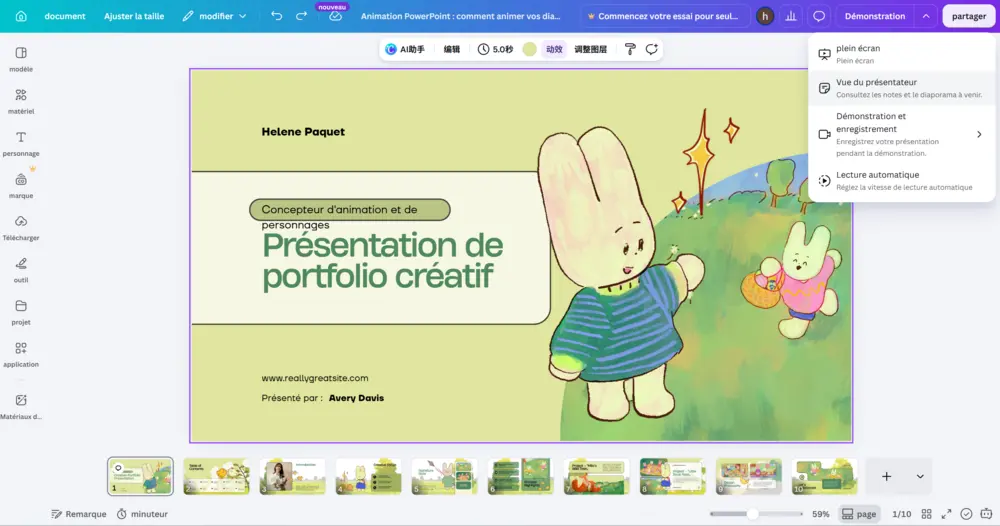This screenshot has width=1000, height=526.
Task: Open the outil draw tool panel
Action: pyautogui.click(x=21, y=270)
